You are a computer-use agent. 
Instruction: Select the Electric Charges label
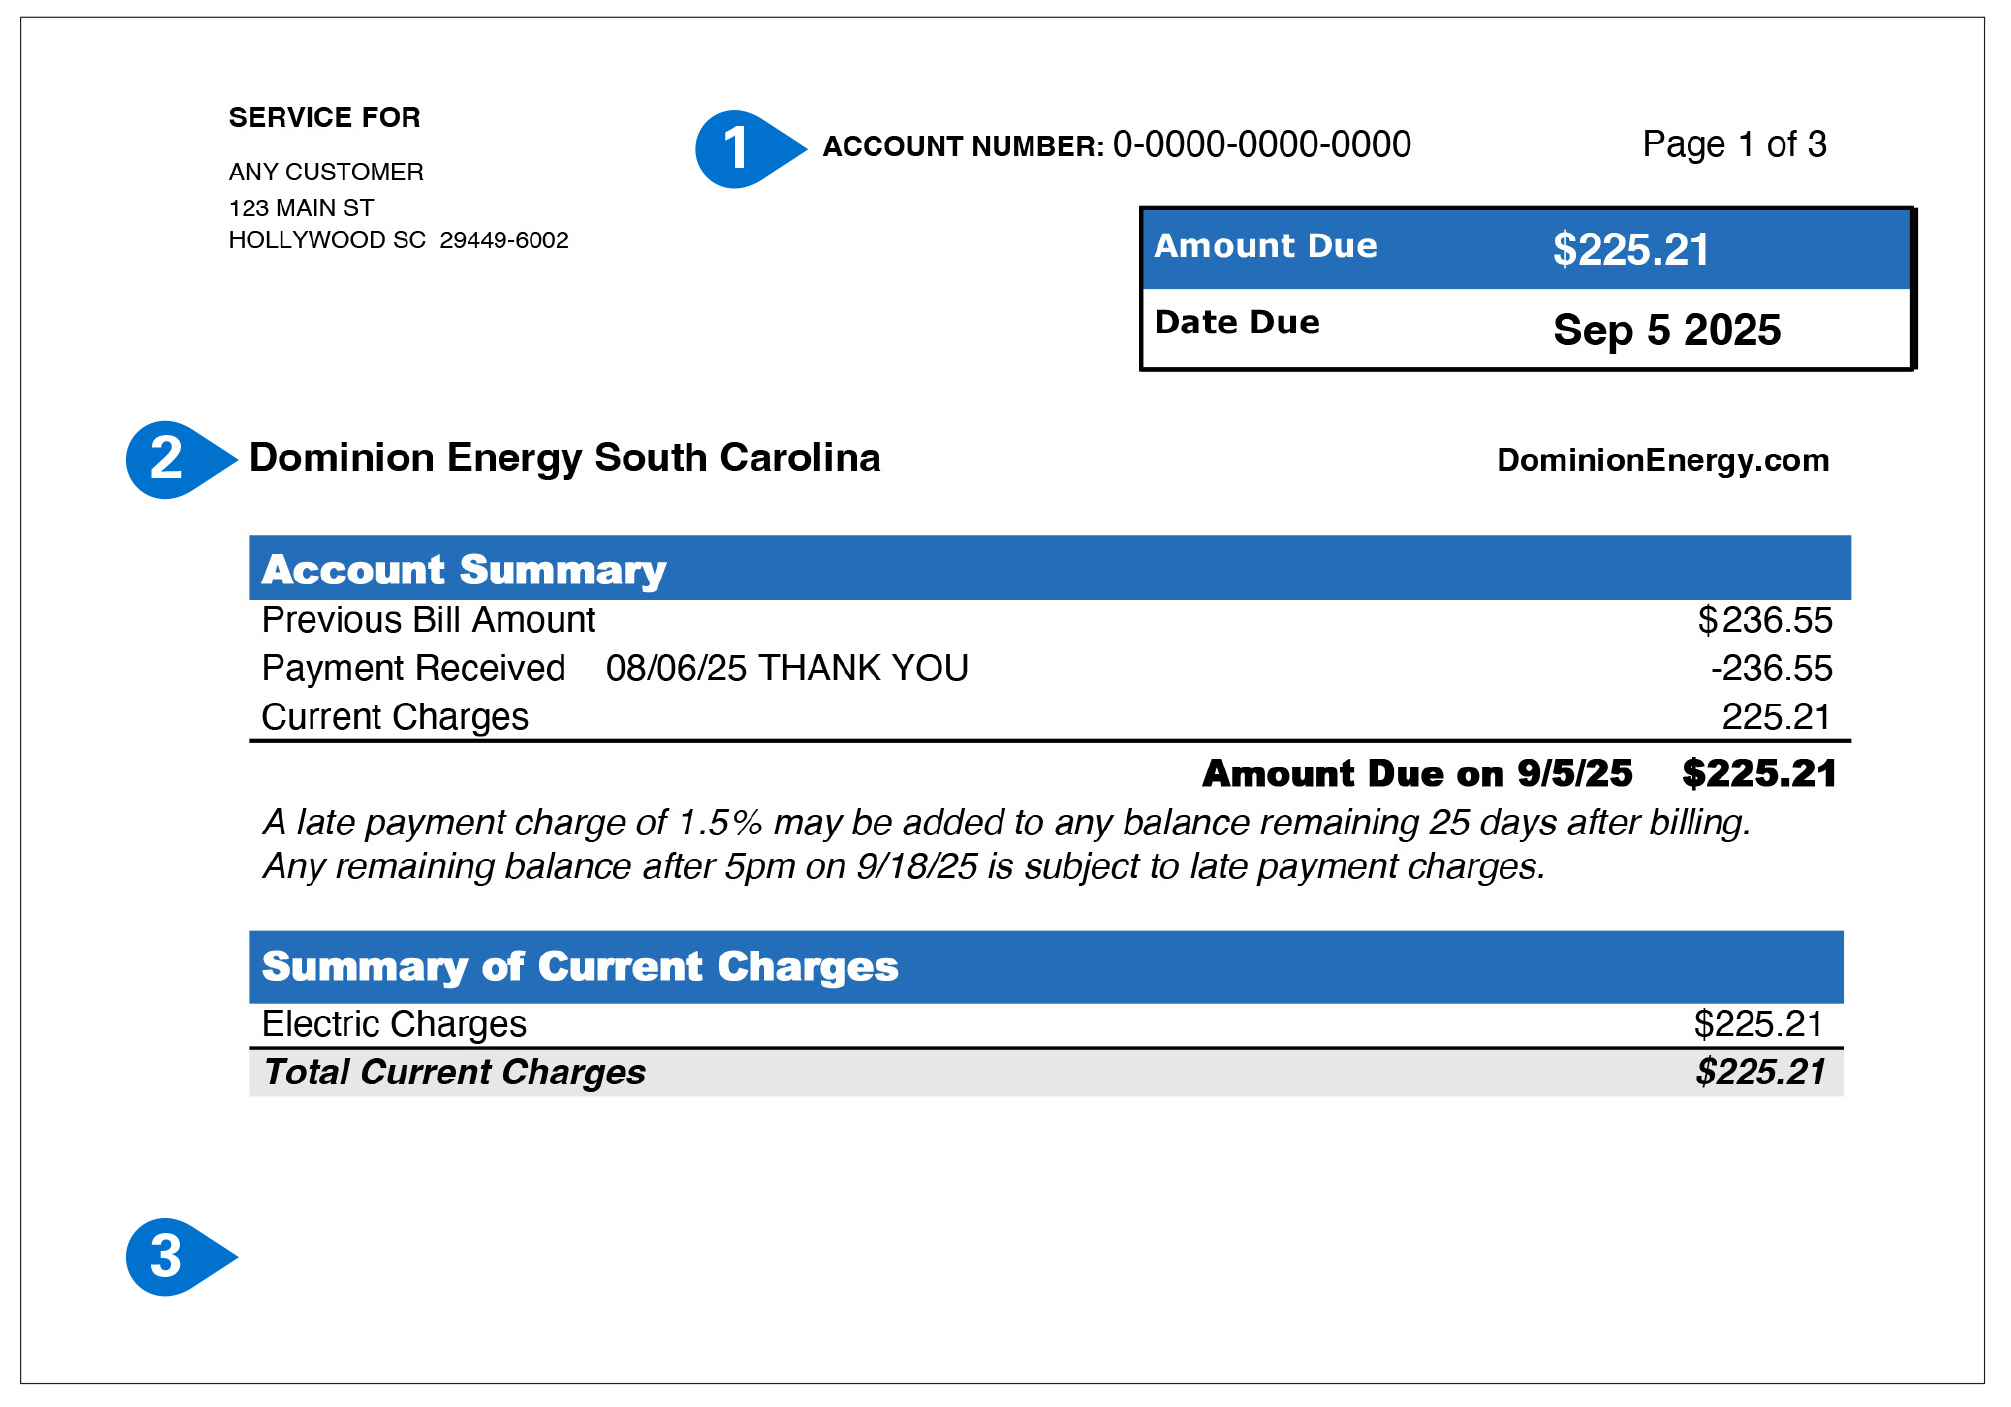[x=394, y=1024]
